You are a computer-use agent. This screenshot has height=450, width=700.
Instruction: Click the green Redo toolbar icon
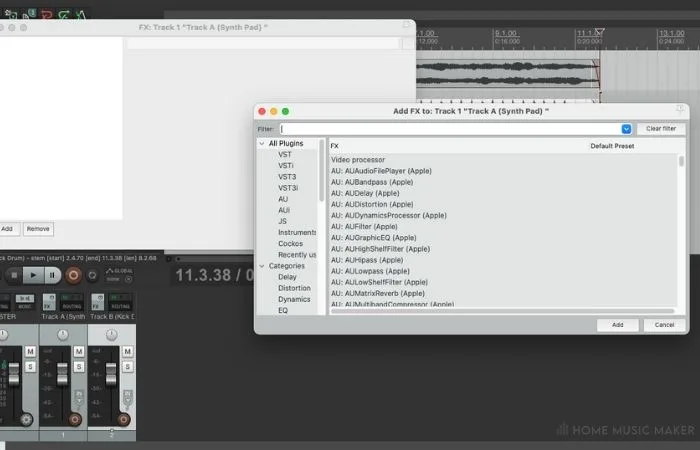(64, 15)
